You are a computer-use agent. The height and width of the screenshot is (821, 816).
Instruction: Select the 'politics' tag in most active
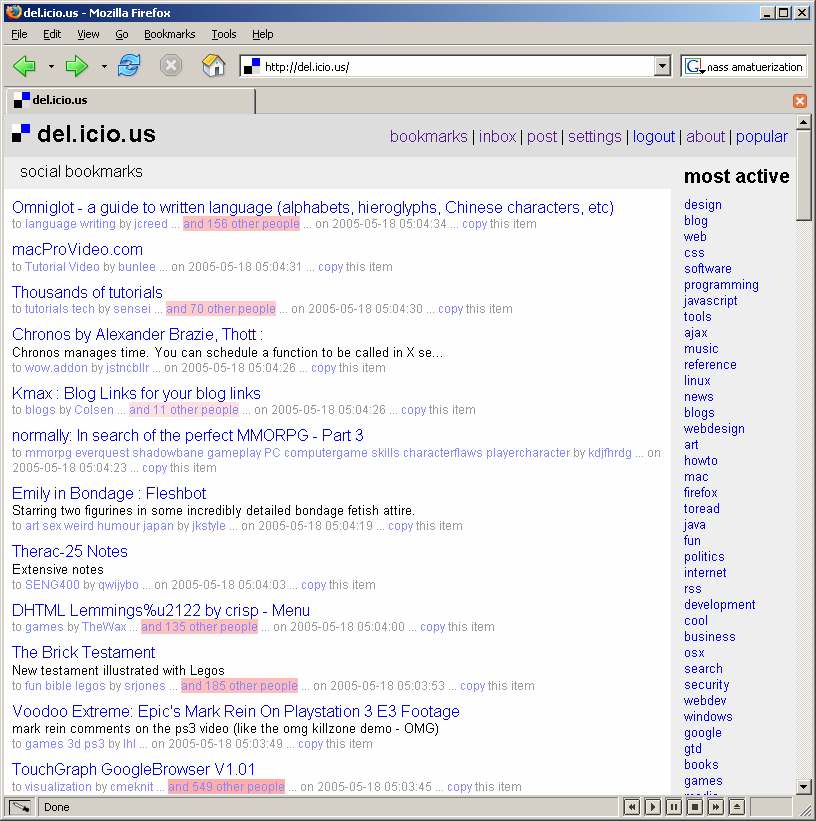point(704,557)
